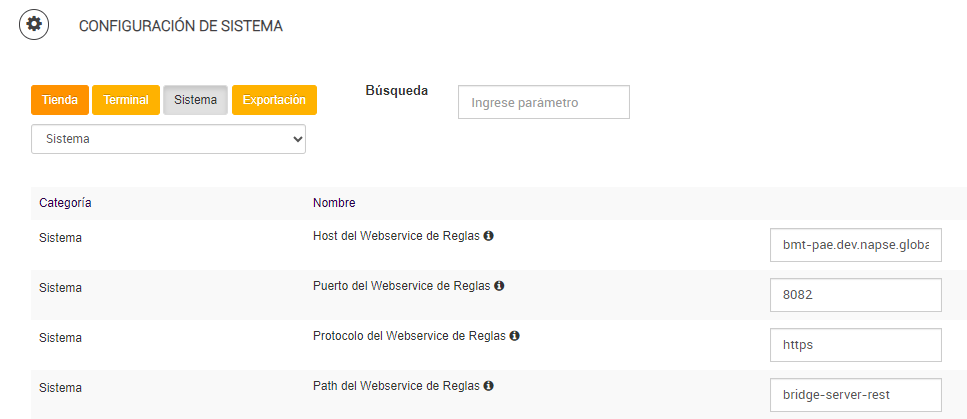Screen dimensions: 967x419
Task: Select the Sistema tab
Action: click(x=195, y=100)
